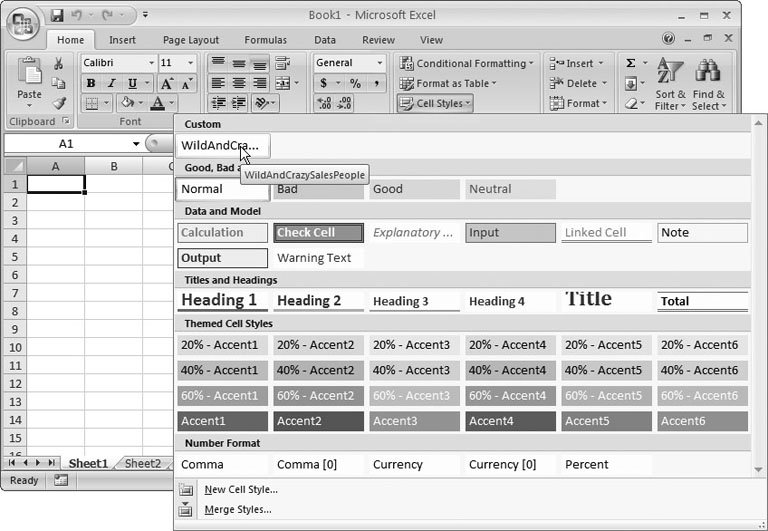Jump to last sheet navigation arrow
The width and height of the screenshot is (768, 531).
coord(51,462)
